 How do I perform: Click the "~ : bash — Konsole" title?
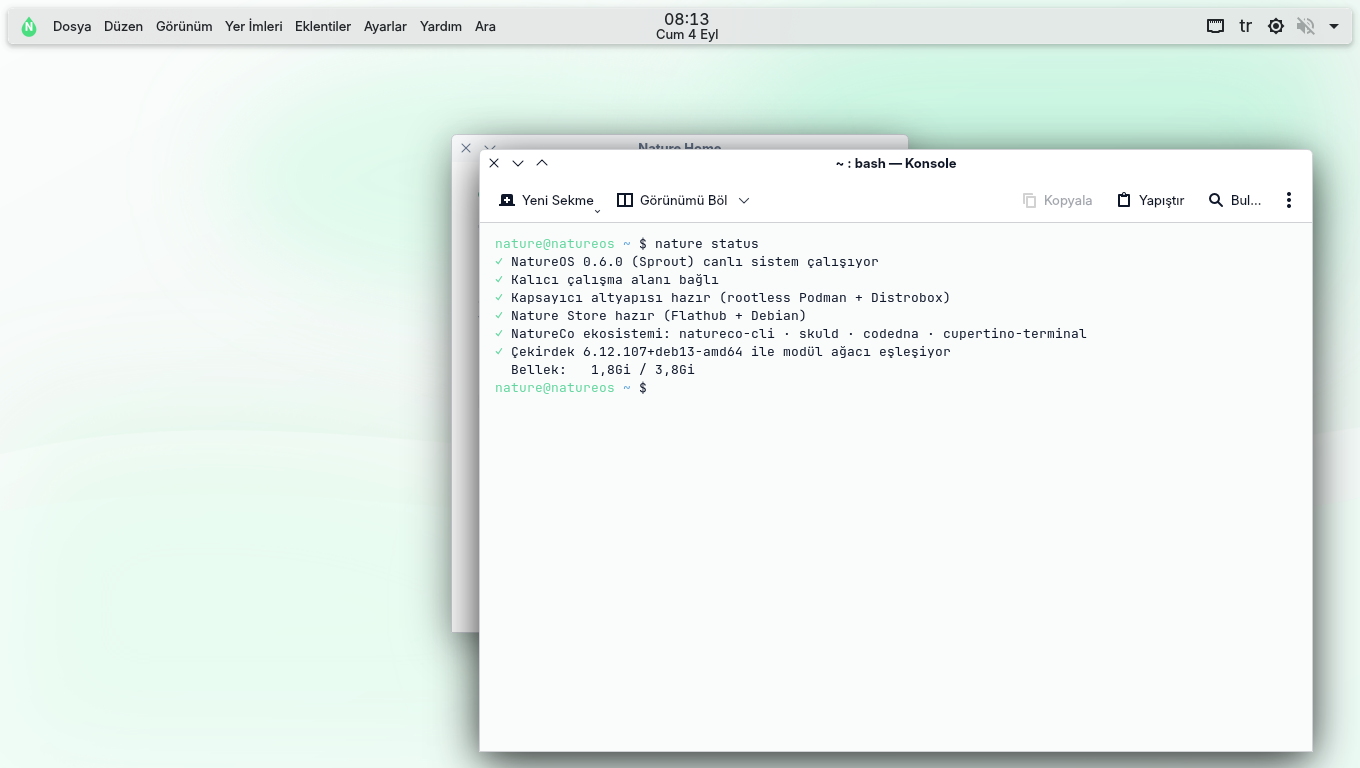(x=896, y=163)
